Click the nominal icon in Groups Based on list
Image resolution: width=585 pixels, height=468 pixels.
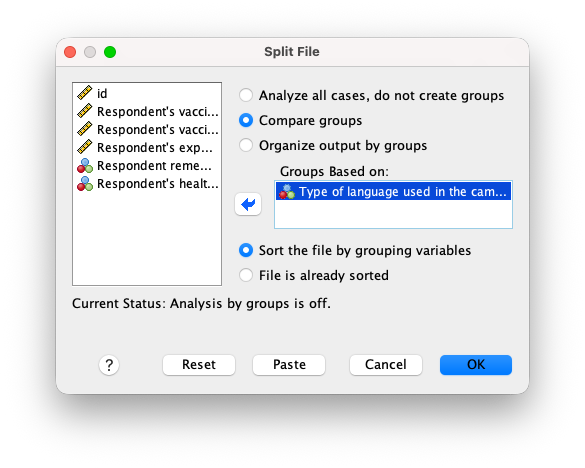tap(287, 191)
